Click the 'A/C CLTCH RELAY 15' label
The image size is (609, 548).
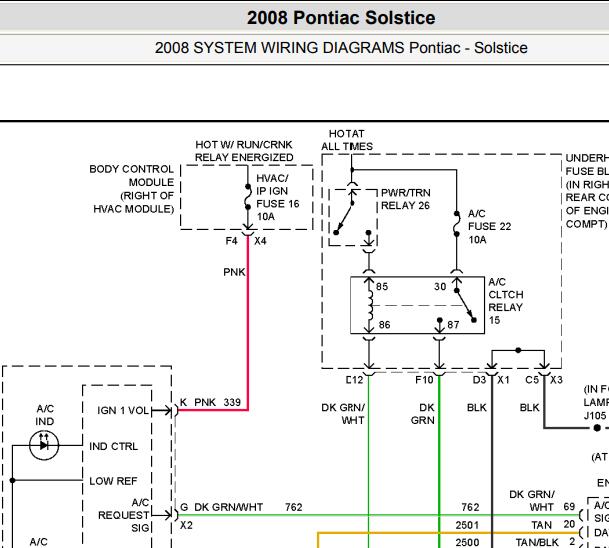click(506, 301)
